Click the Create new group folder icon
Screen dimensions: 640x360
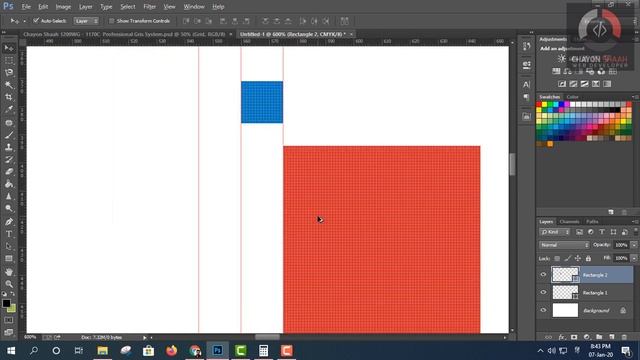pyautogui.click(x=599, y=337)
